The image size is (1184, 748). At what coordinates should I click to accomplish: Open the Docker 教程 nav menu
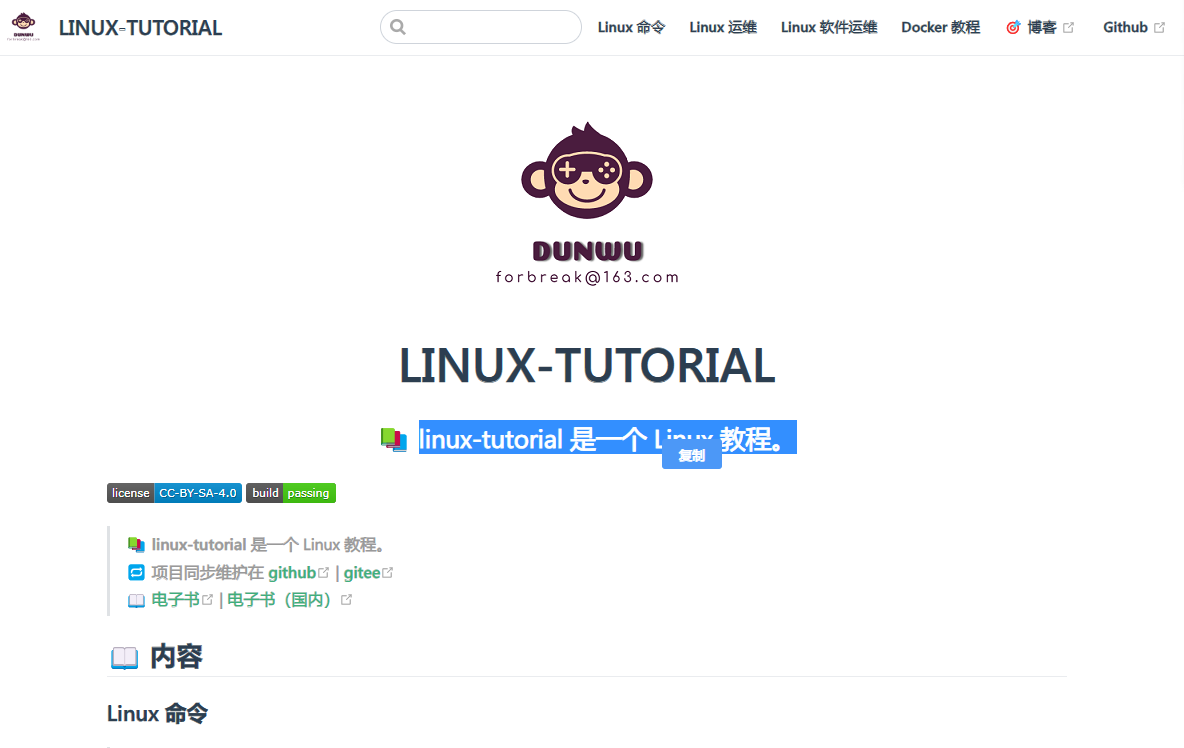pos(941,27)
